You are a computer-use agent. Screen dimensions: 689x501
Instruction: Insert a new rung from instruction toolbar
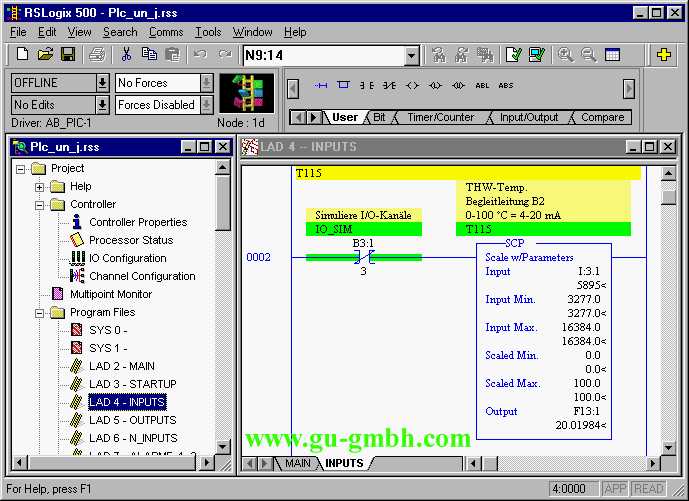321,86
